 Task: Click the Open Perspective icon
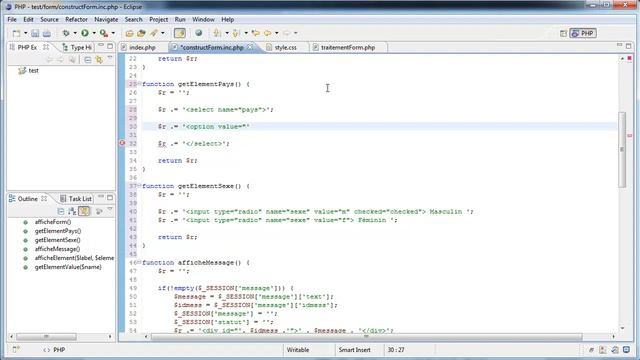coord(563,33)
